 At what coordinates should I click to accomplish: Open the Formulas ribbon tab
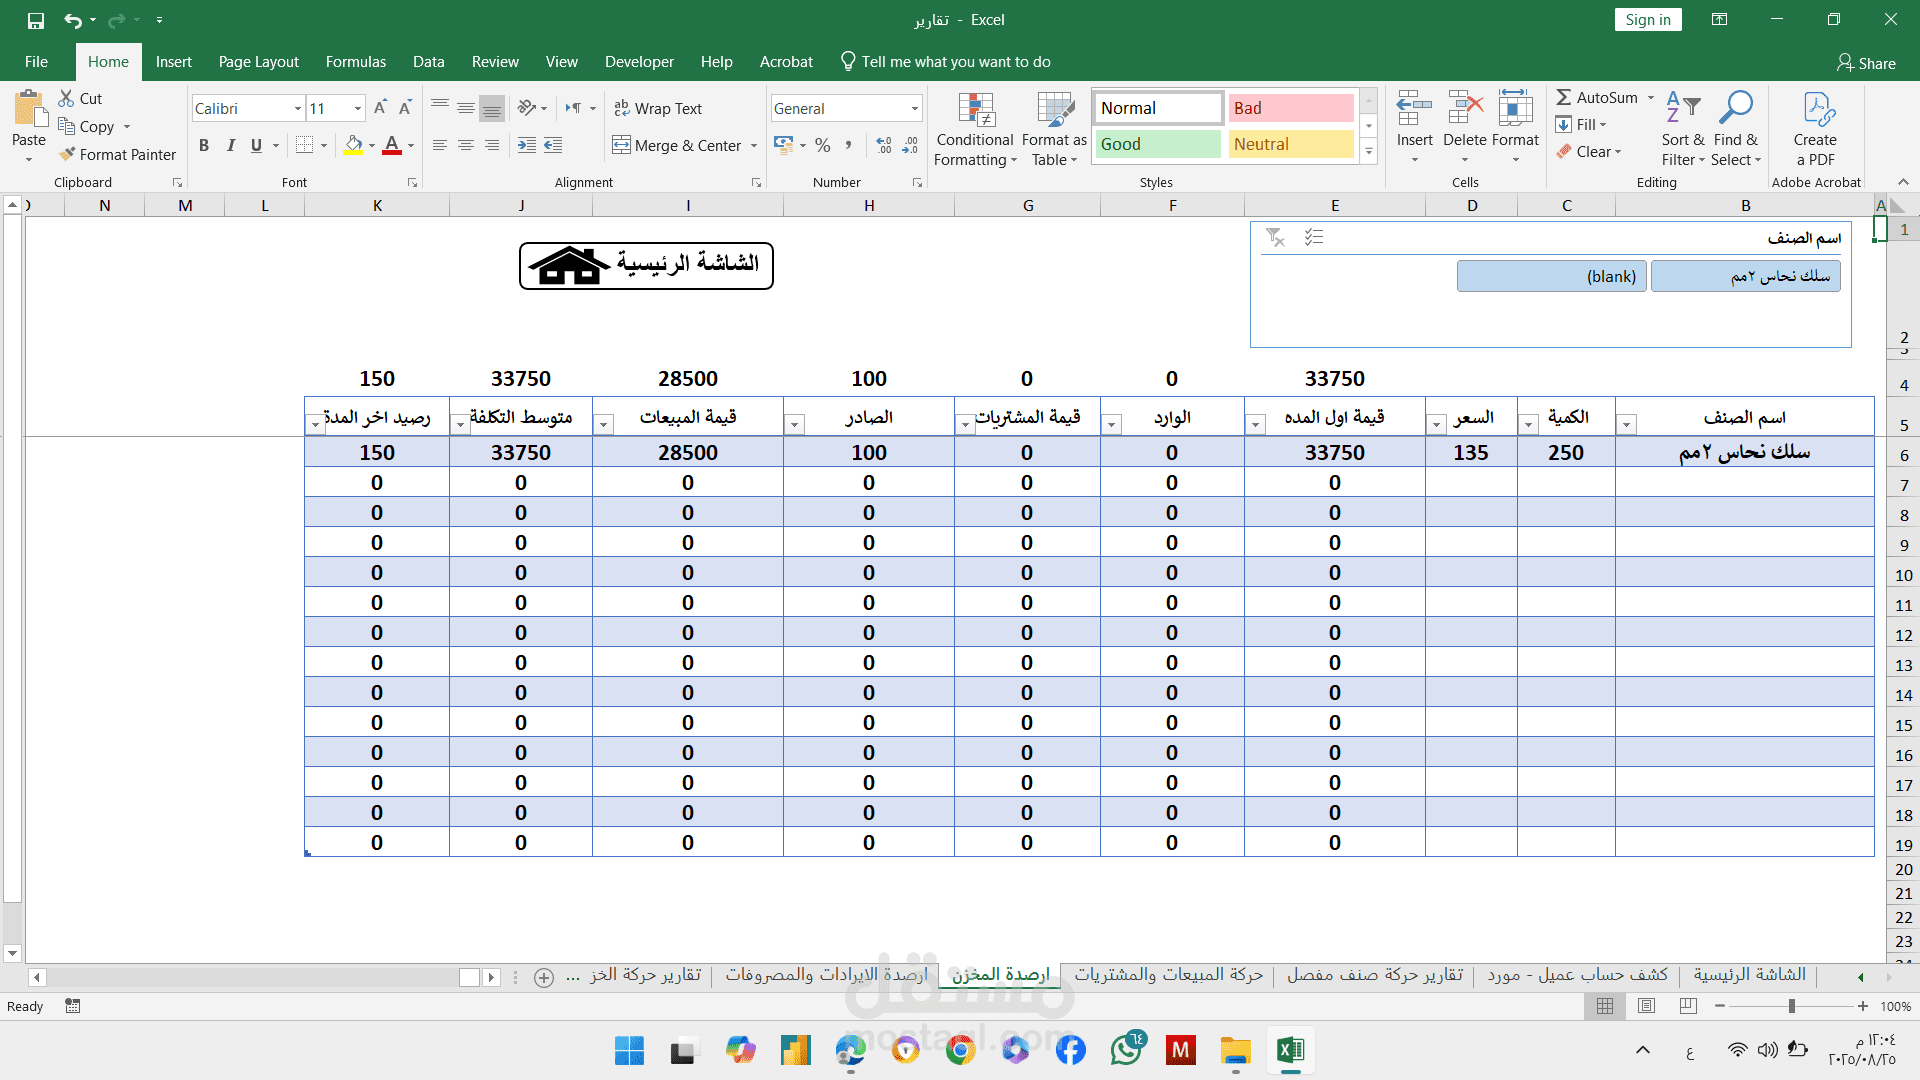pyautogui.click(x=355, y=61)
